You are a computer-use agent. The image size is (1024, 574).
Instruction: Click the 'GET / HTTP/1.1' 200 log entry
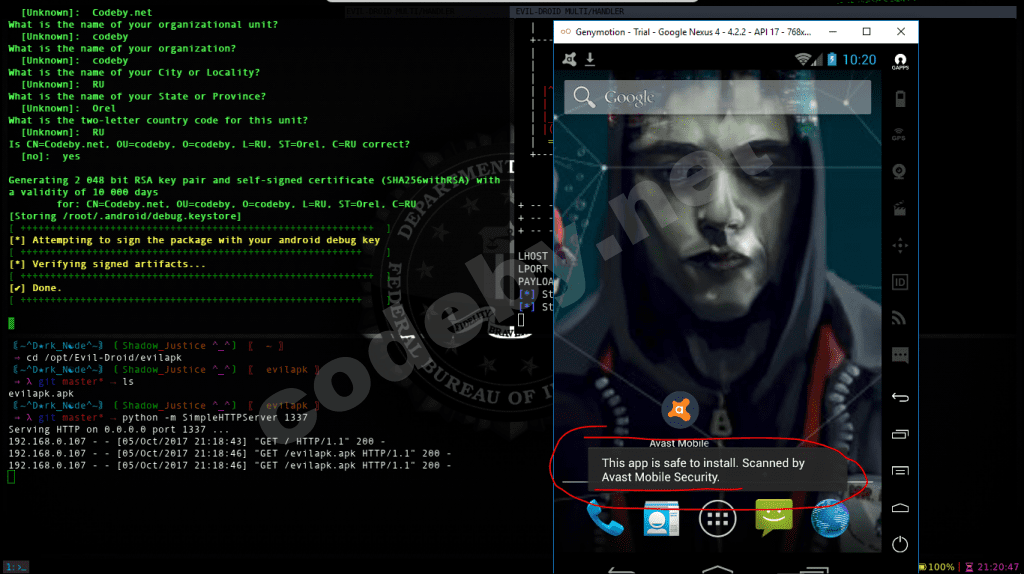pos(197,441)
